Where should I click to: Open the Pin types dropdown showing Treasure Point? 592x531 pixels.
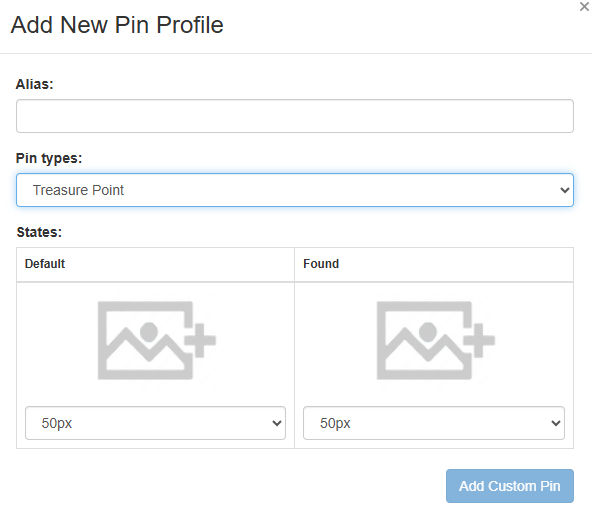point(295,190)
